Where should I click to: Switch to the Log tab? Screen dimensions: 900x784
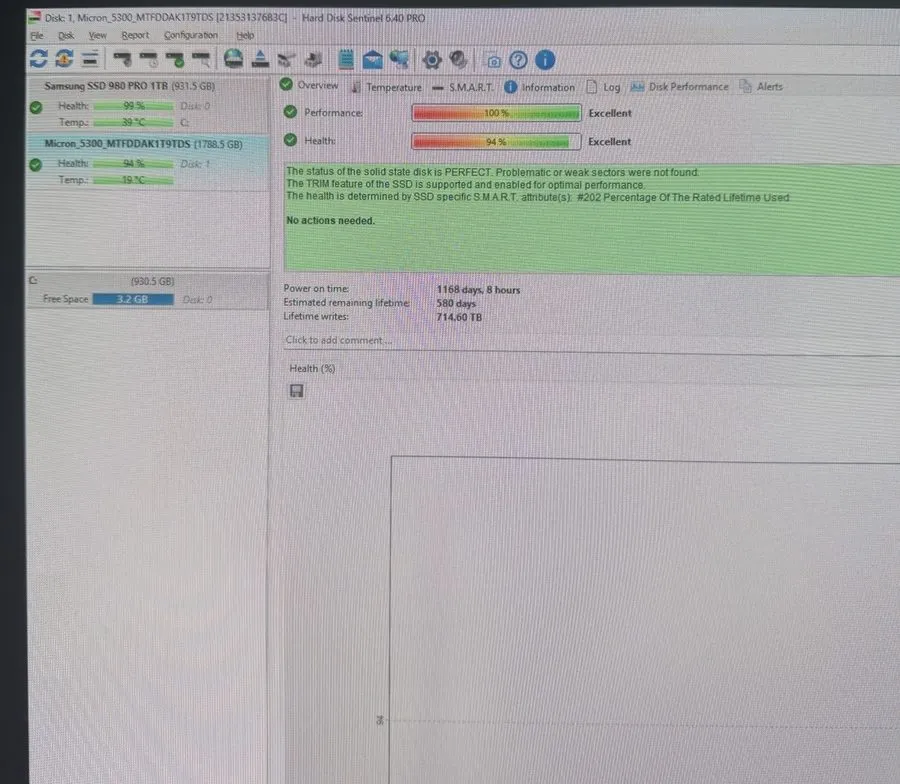(x=603, y=87)
